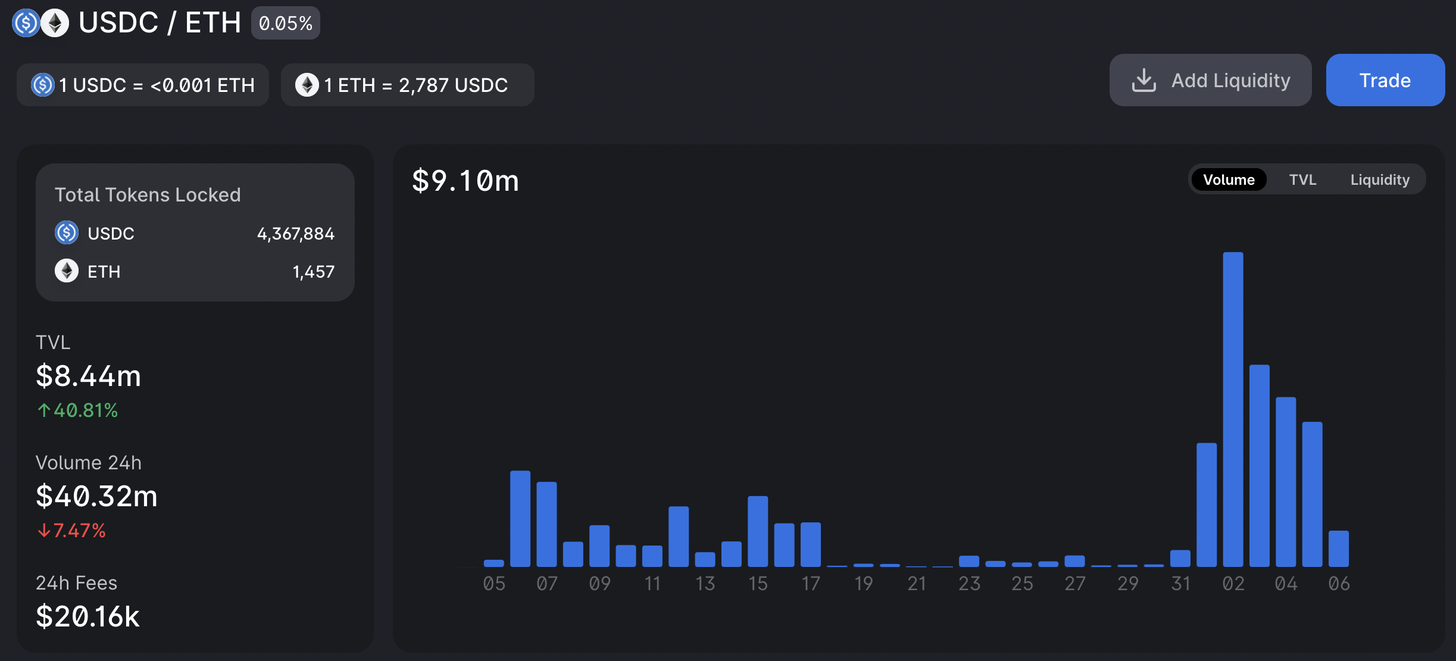Screen dimensions: 1456x661
Task: Click the small volume bar above date 31
Action: pos(1180,558)
